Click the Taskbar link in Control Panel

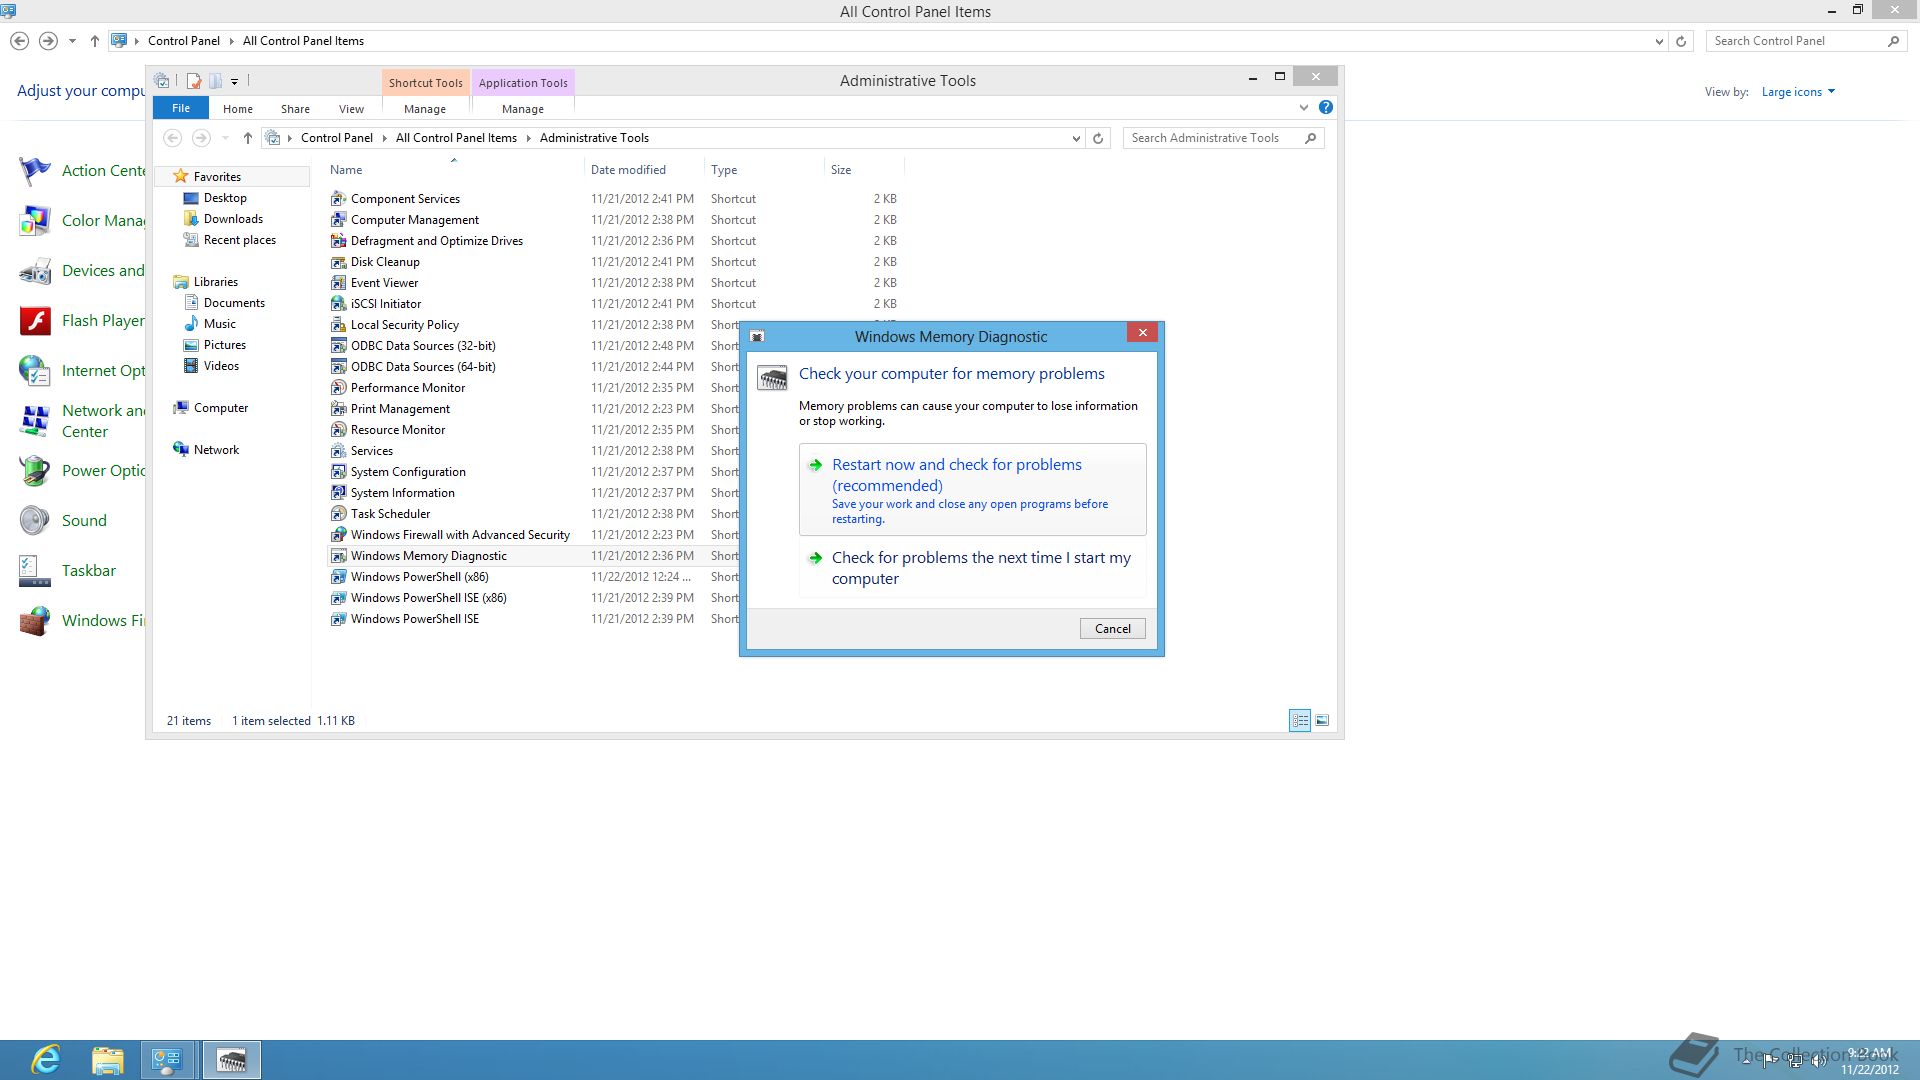[89, 571]
